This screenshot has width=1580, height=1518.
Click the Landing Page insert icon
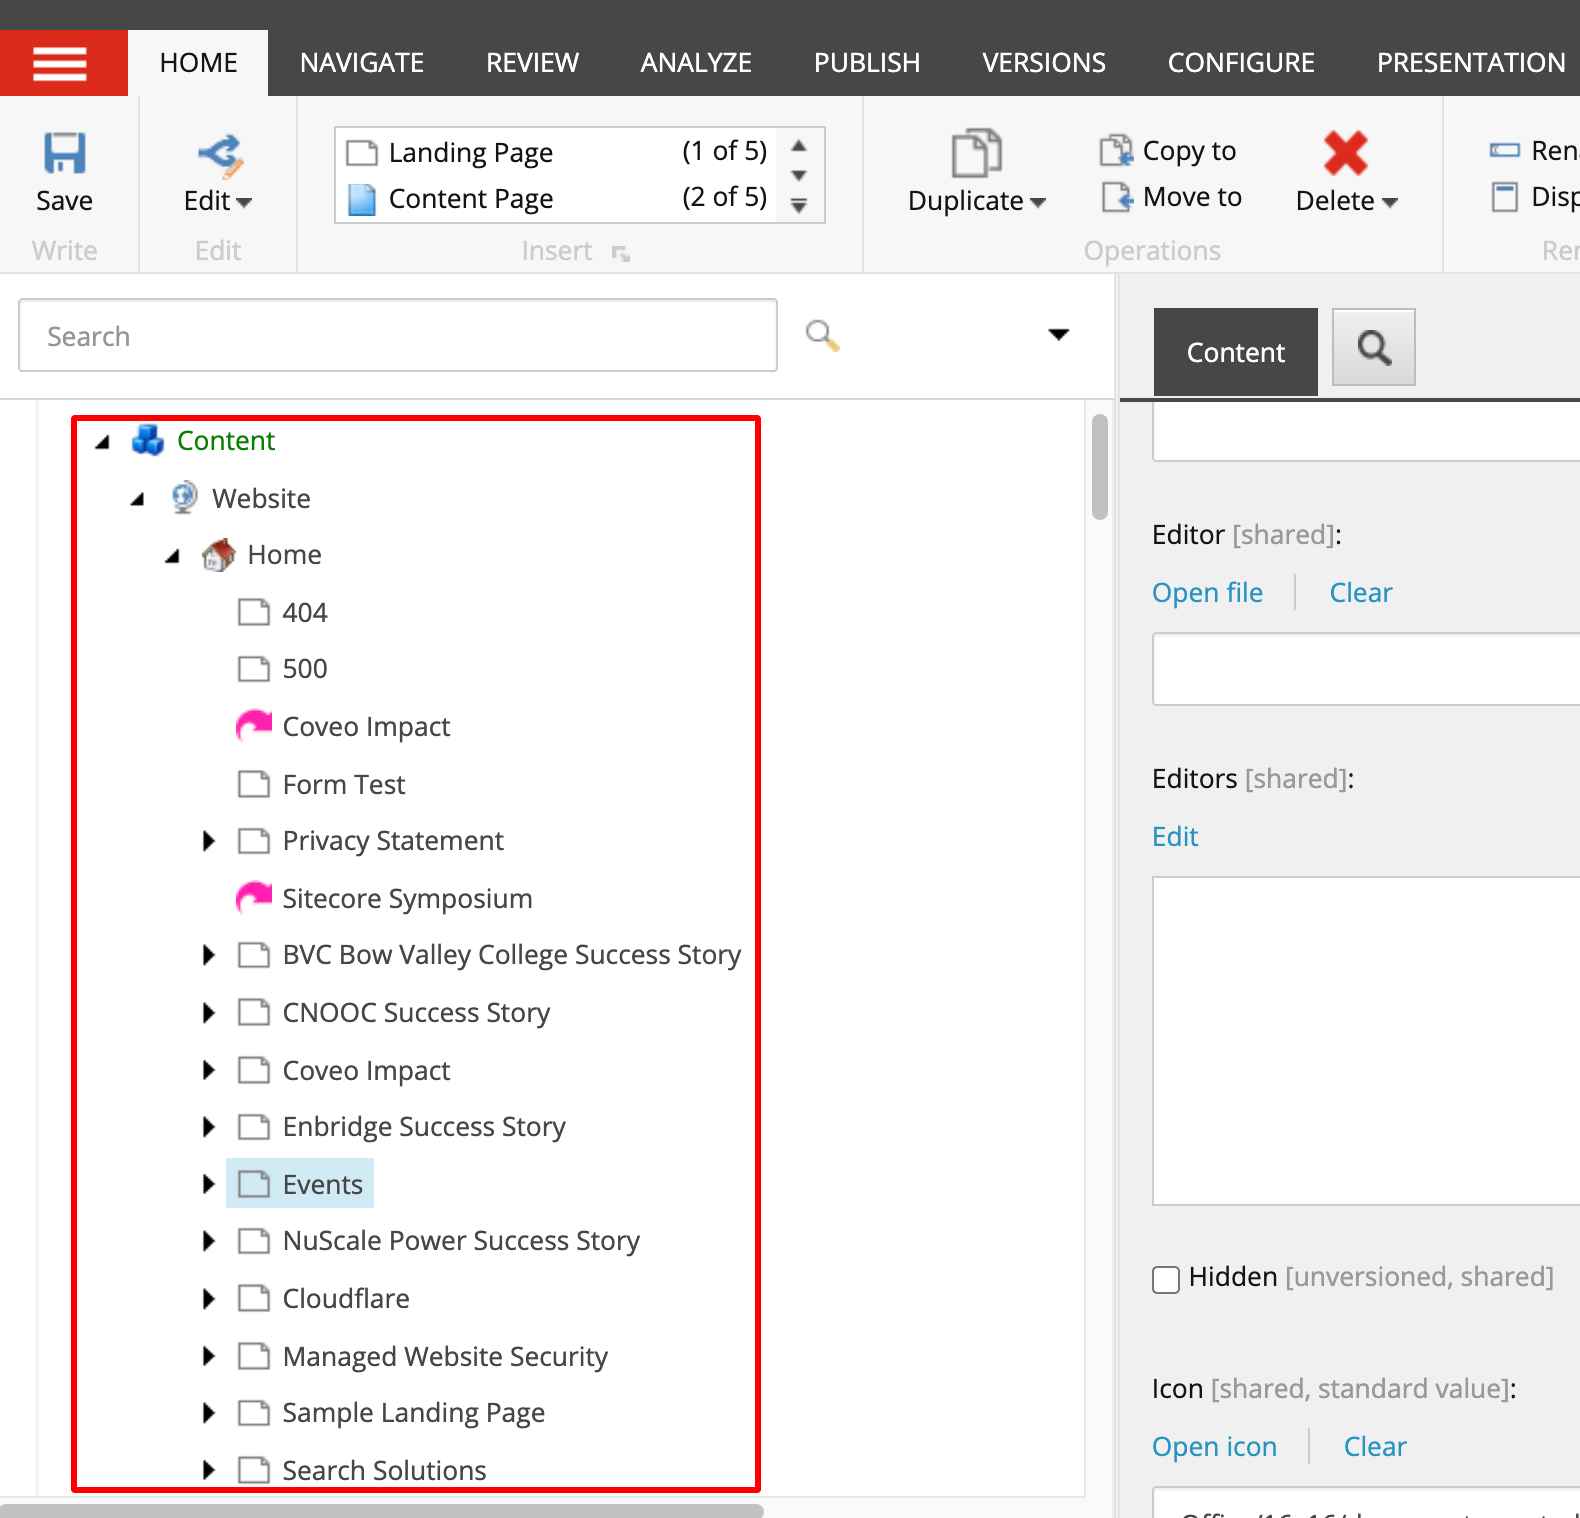(362, 152)
